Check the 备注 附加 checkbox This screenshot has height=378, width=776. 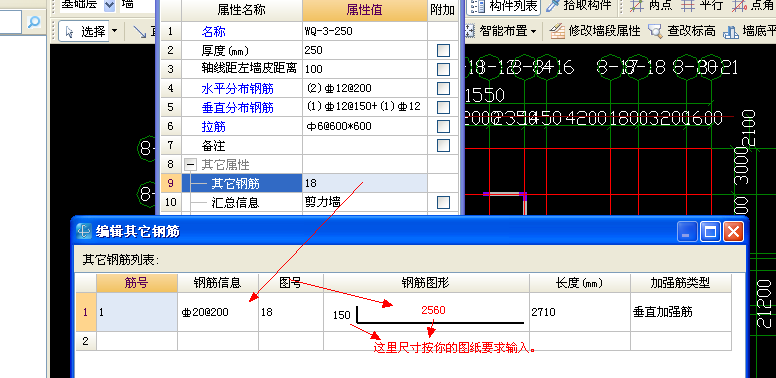pos(443,145)
